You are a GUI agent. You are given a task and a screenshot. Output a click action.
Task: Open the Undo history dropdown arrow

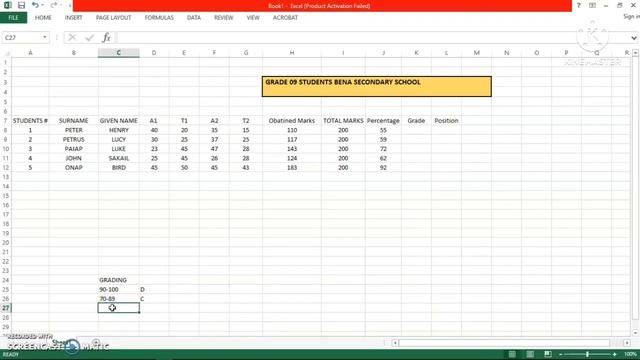pos(42,5)
